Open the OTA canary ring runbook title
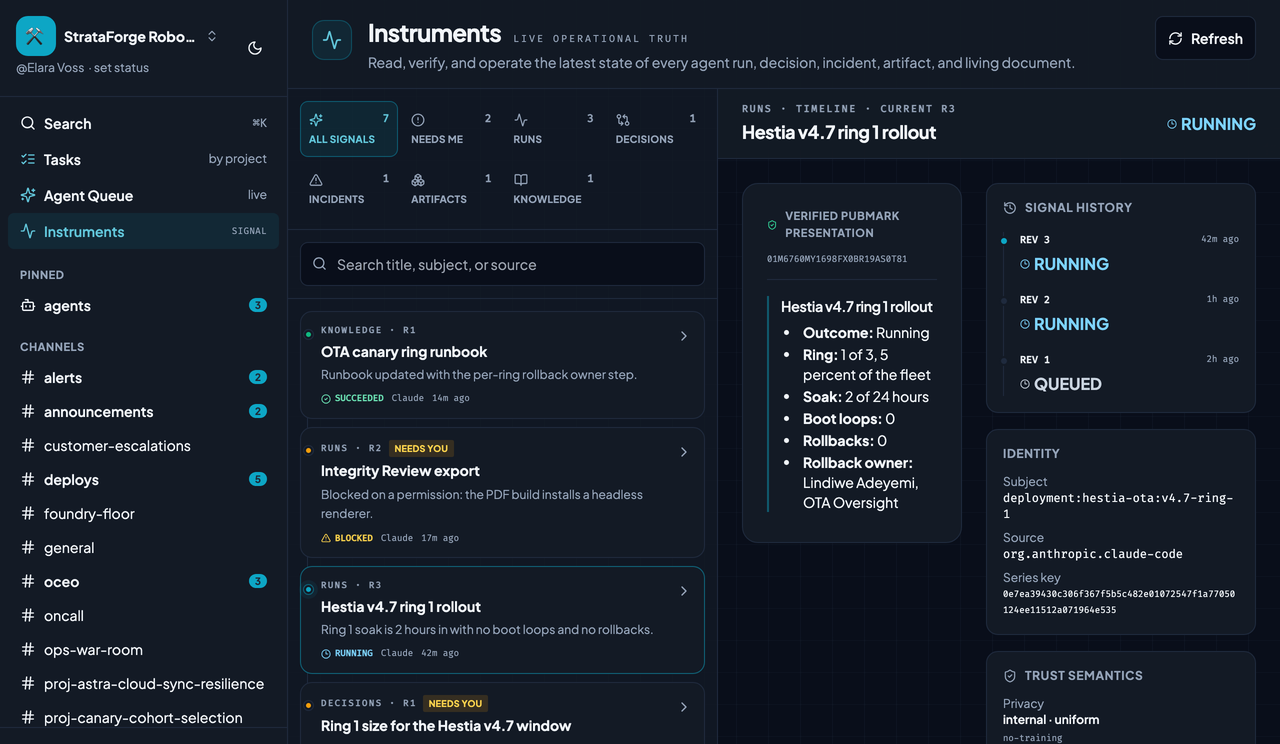 [x=404, y=352]
